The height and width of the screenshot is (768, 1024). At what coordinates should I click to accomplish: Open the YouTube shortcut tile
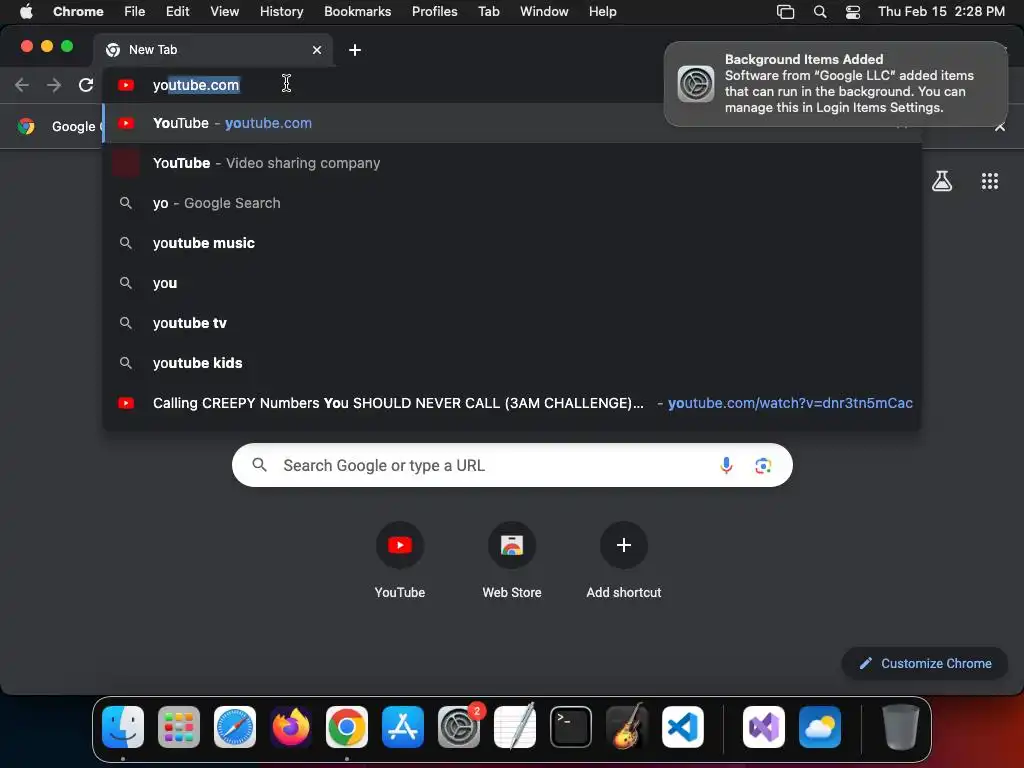[x=400, y=560]
